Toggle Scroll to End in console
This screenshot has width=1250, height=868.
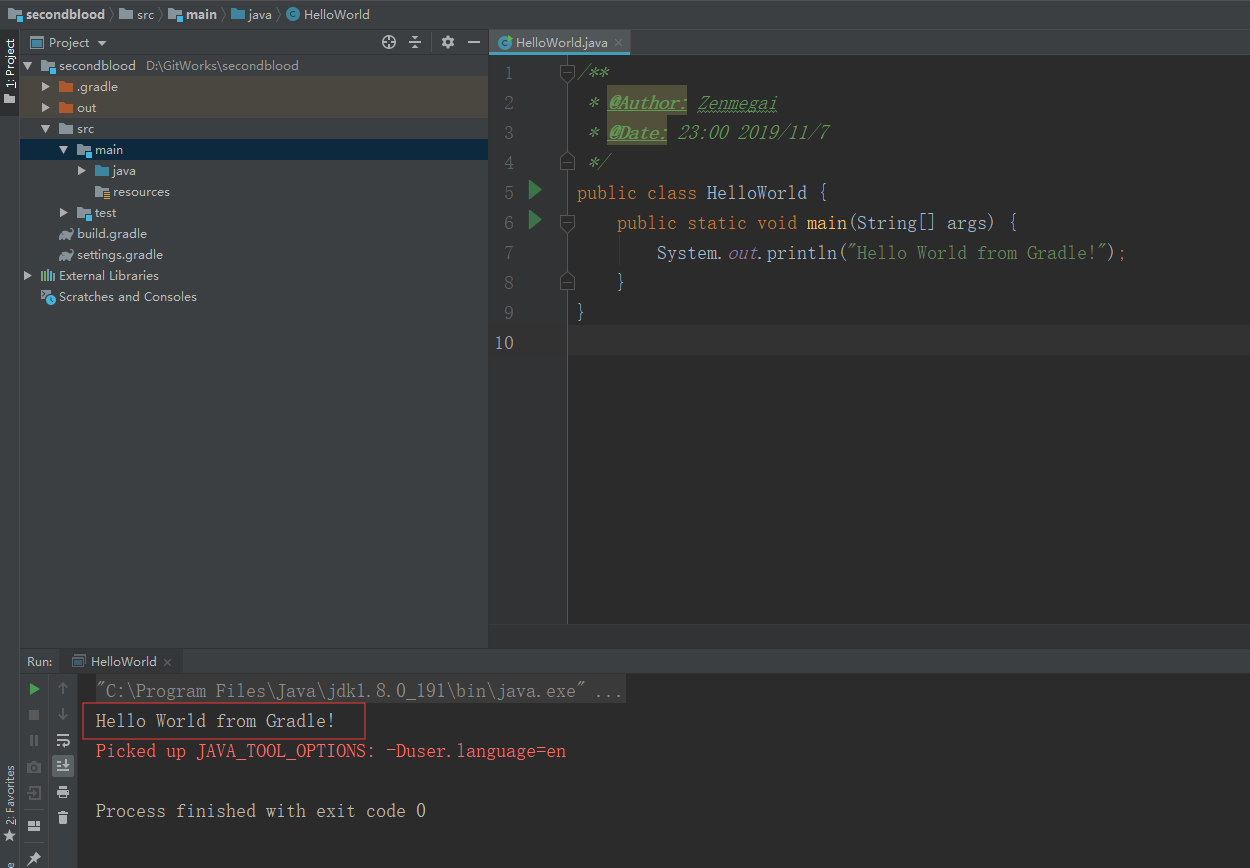(x=63, y=766)
